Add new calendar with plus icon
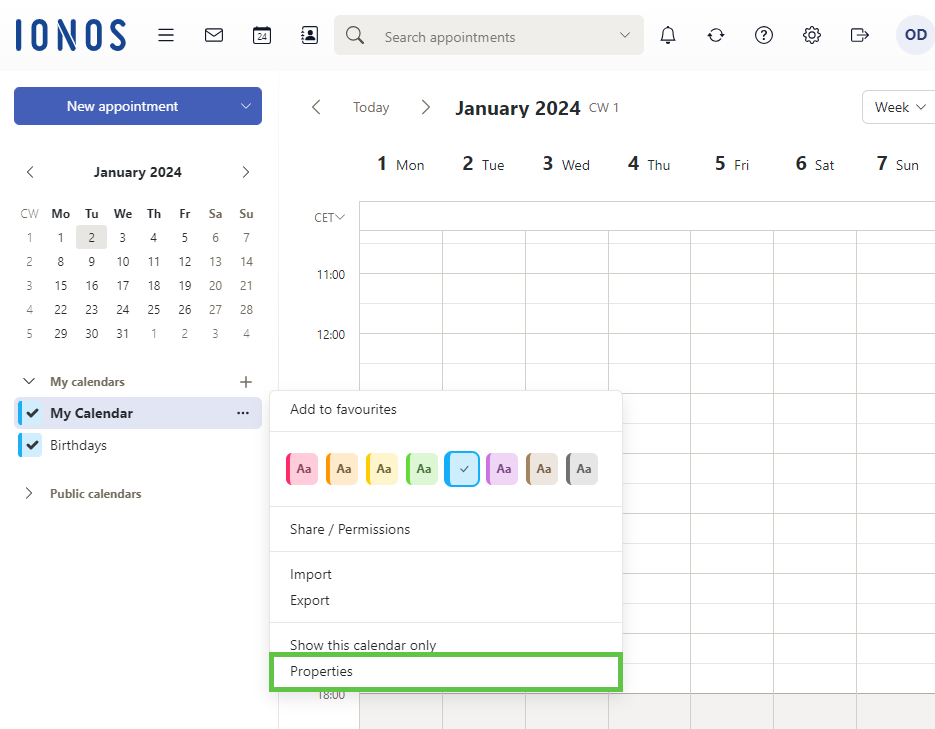 (246, 381)
